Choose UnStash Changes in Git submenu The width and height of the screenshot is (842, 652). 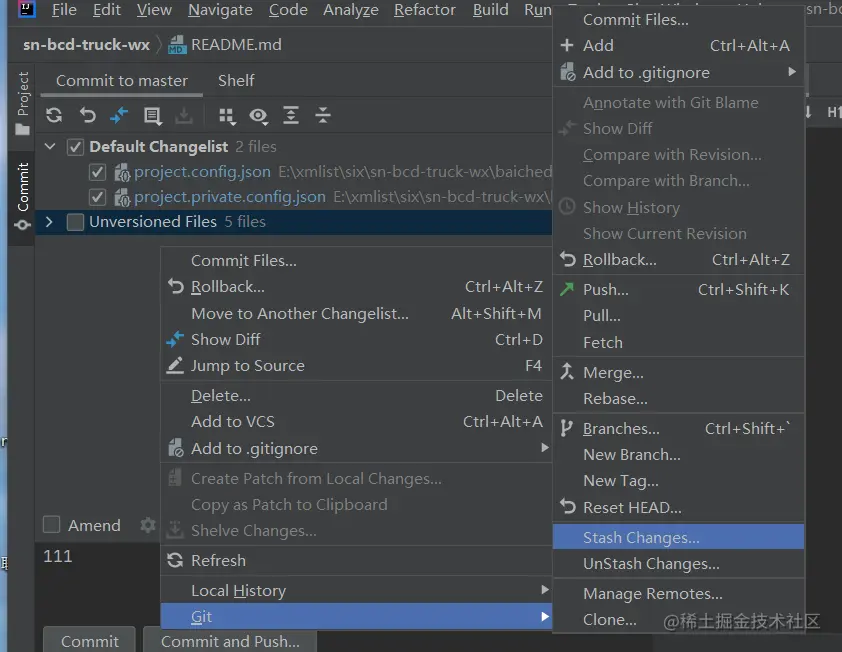coord(678,563)
